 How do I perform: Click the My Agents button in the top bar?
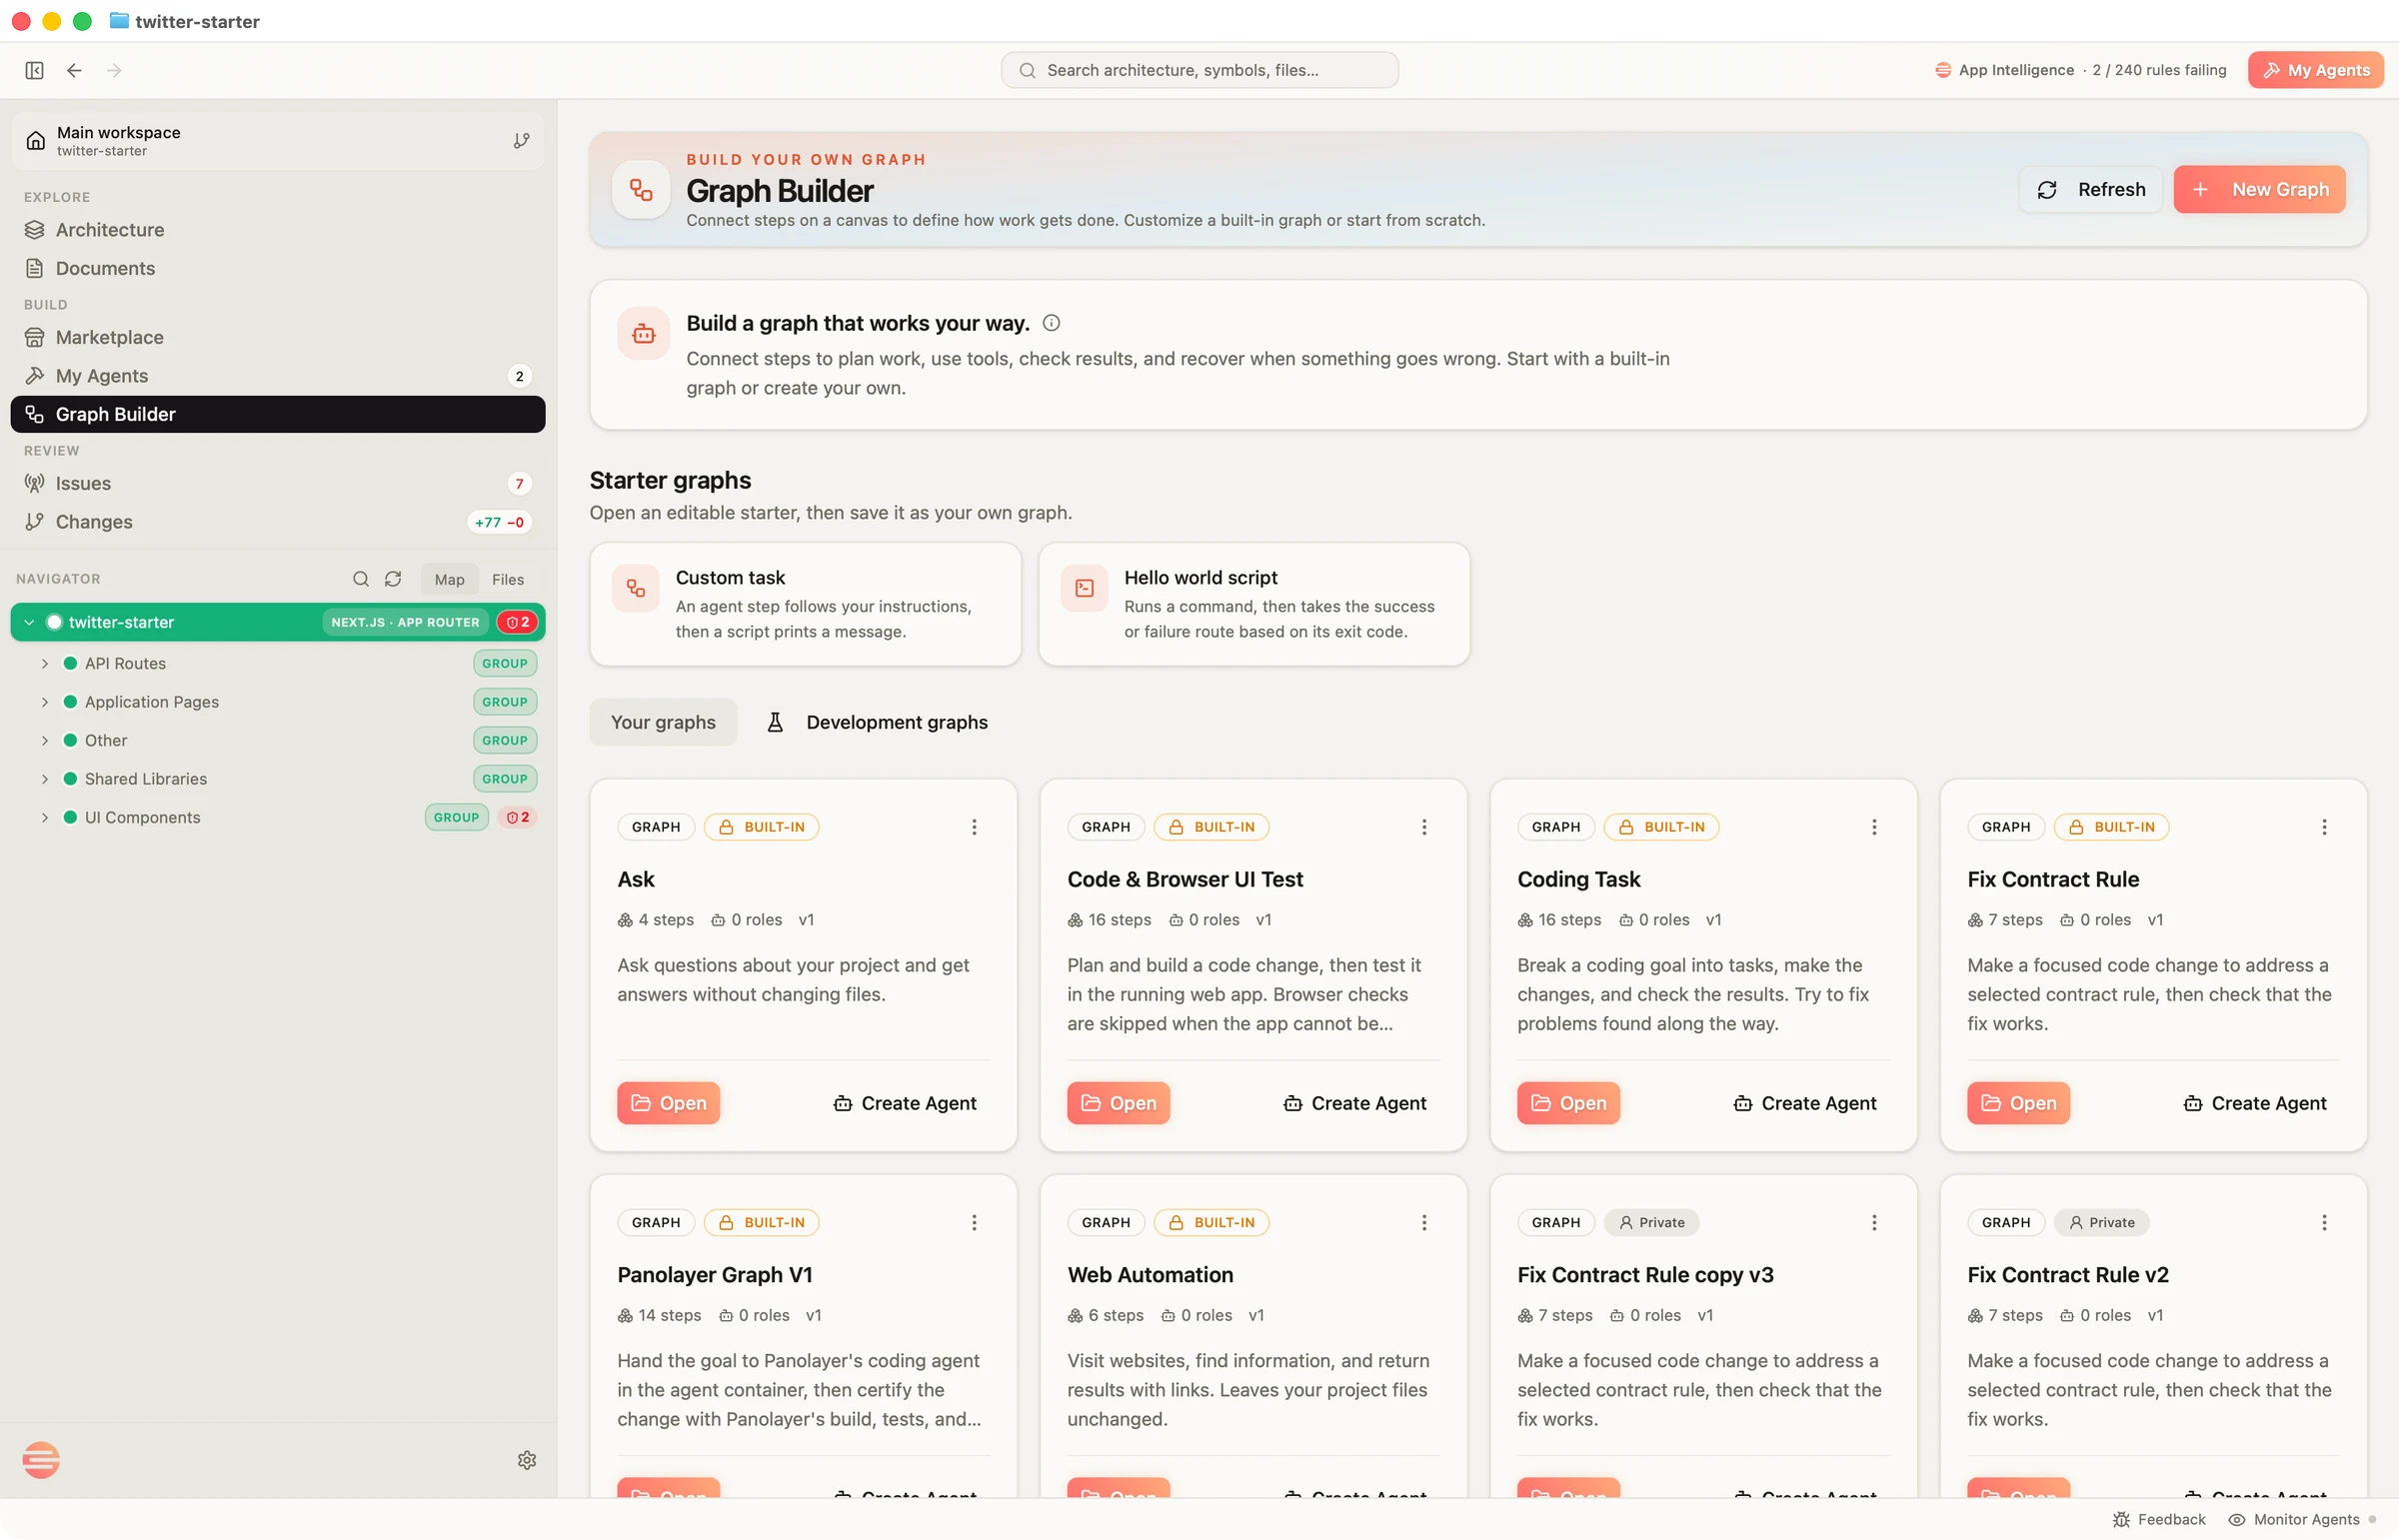pyautogui.click(x=2316, y=70)
